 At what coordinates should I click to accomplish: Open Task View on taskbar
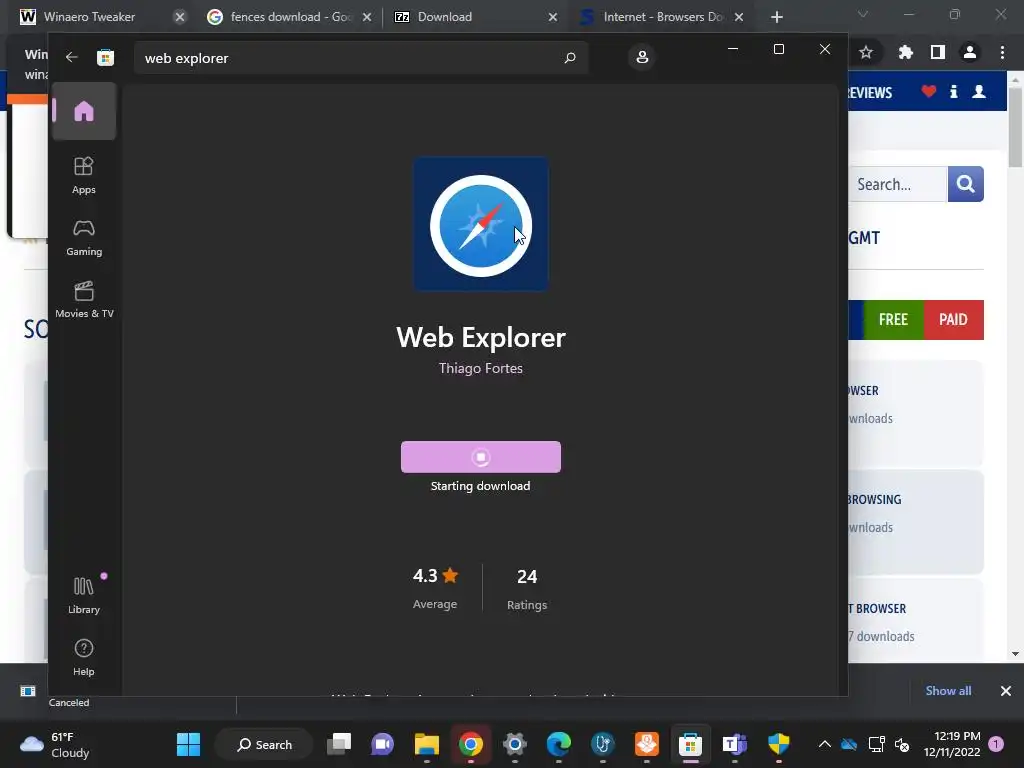click(339, 744)
